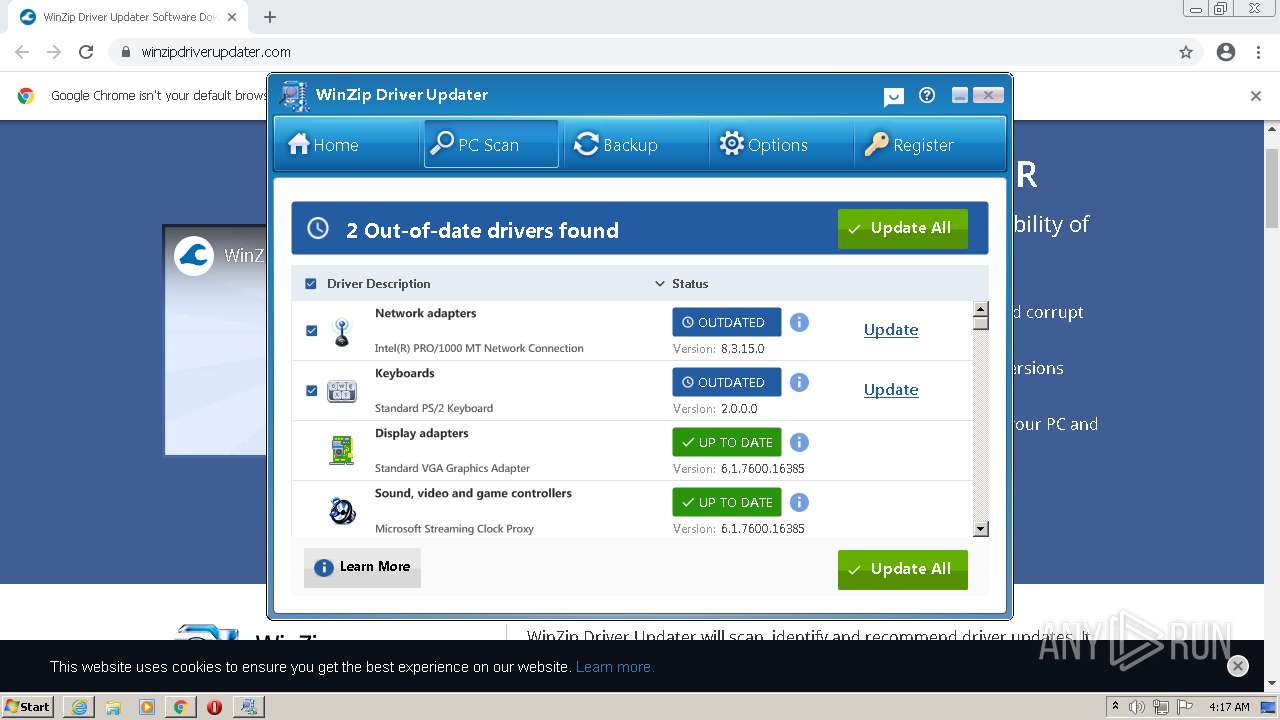Bookmark this page with the star icon
Viewport: 1280px width, 720px height.
coord(1186,52)
